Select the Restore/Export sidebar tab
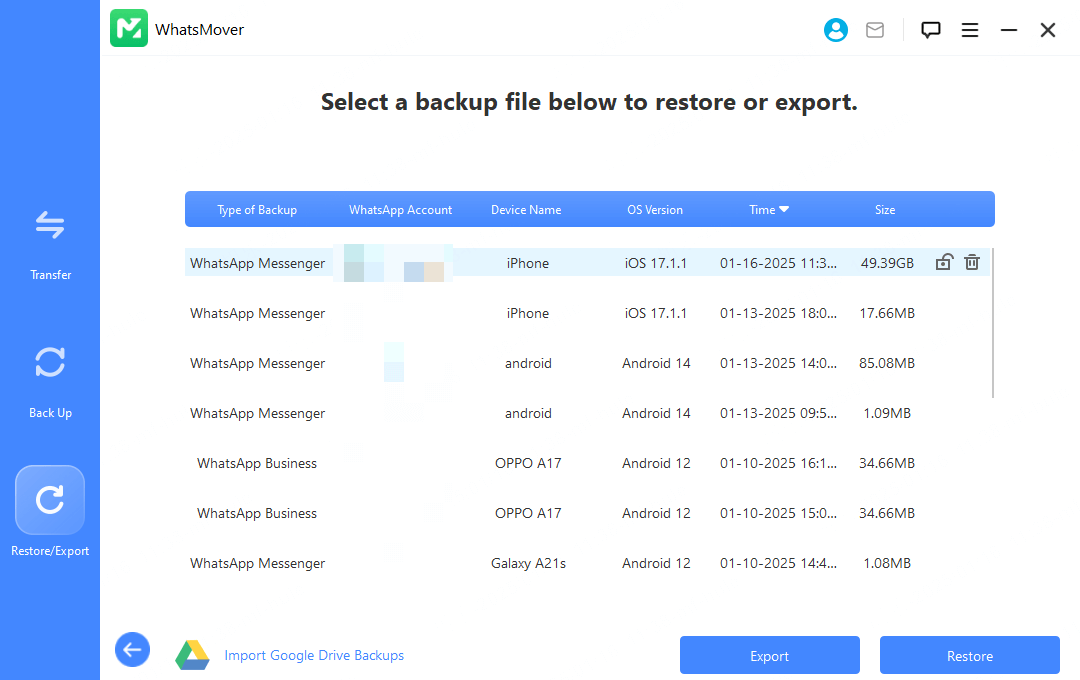Viewport: 1080px width, 680px height. (50, 512)
